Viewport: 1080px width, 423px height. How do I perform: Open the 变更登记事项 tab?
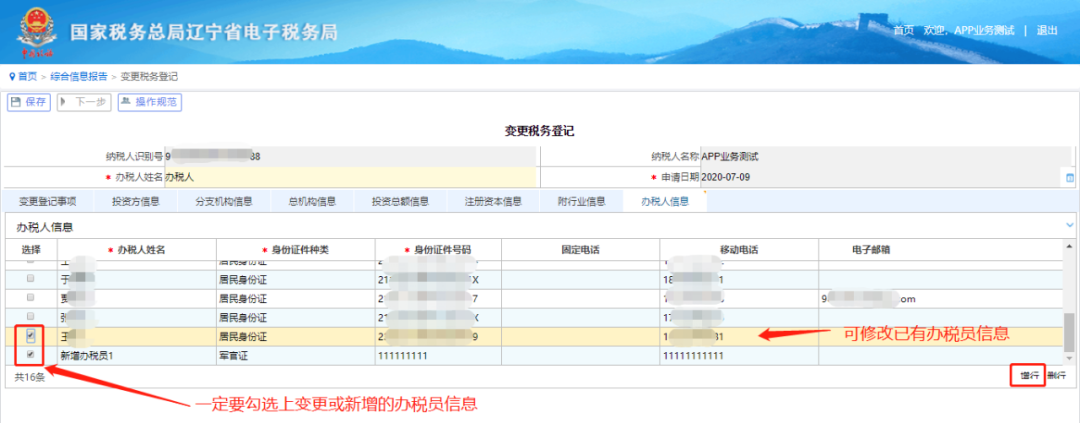[x=47, y=202]
